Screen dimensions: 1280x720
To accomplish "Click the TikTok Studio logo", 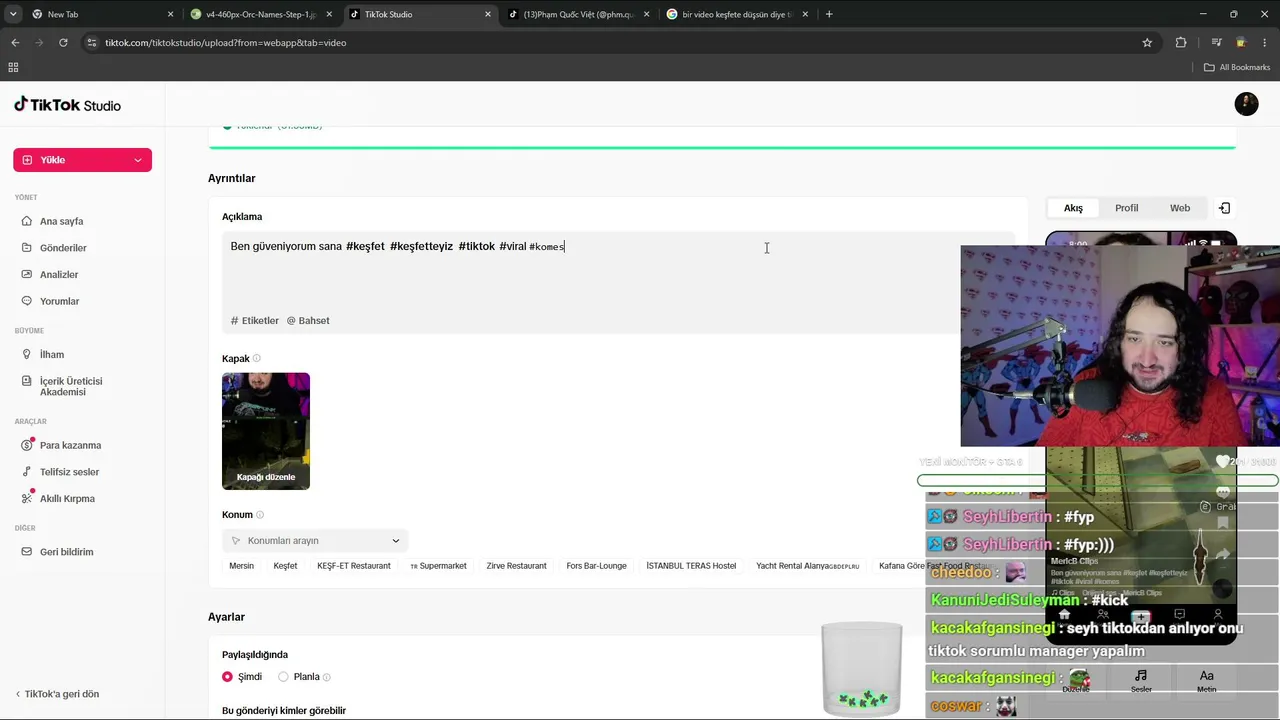I will 67,105.
